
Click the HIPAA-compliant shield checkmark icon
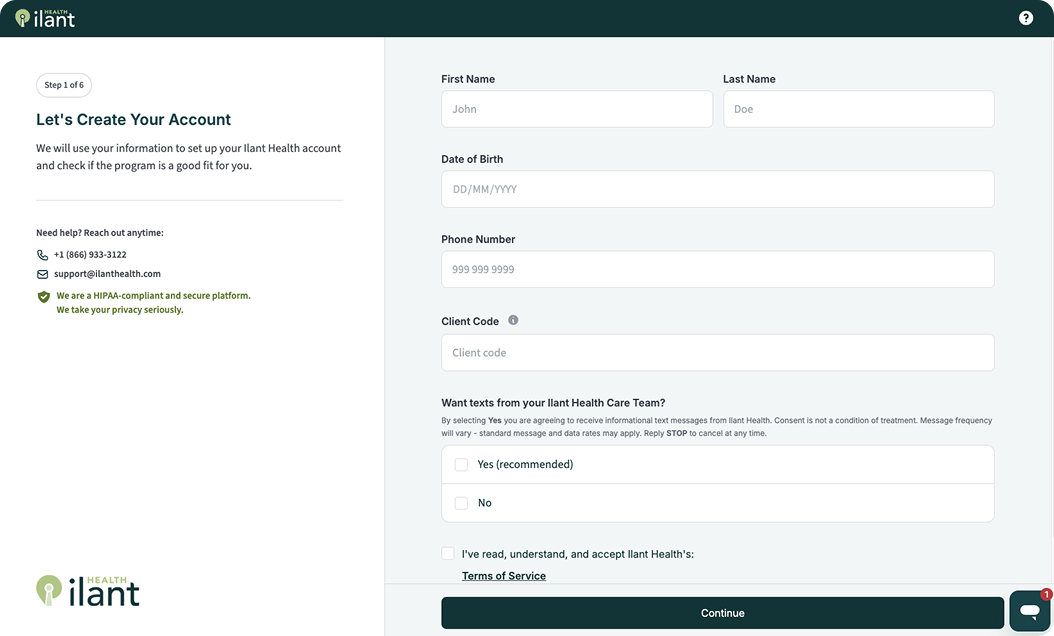[x=42, y=297]
